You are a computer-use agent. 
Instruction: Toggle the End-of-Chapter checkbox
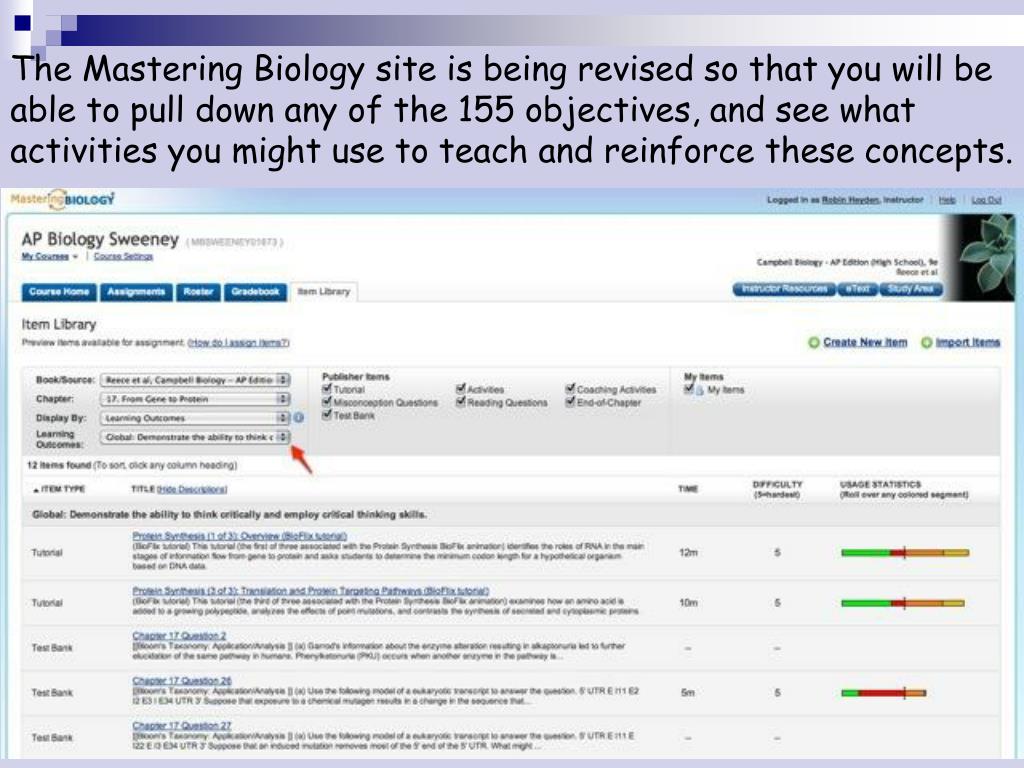click(x=570, y=402)
